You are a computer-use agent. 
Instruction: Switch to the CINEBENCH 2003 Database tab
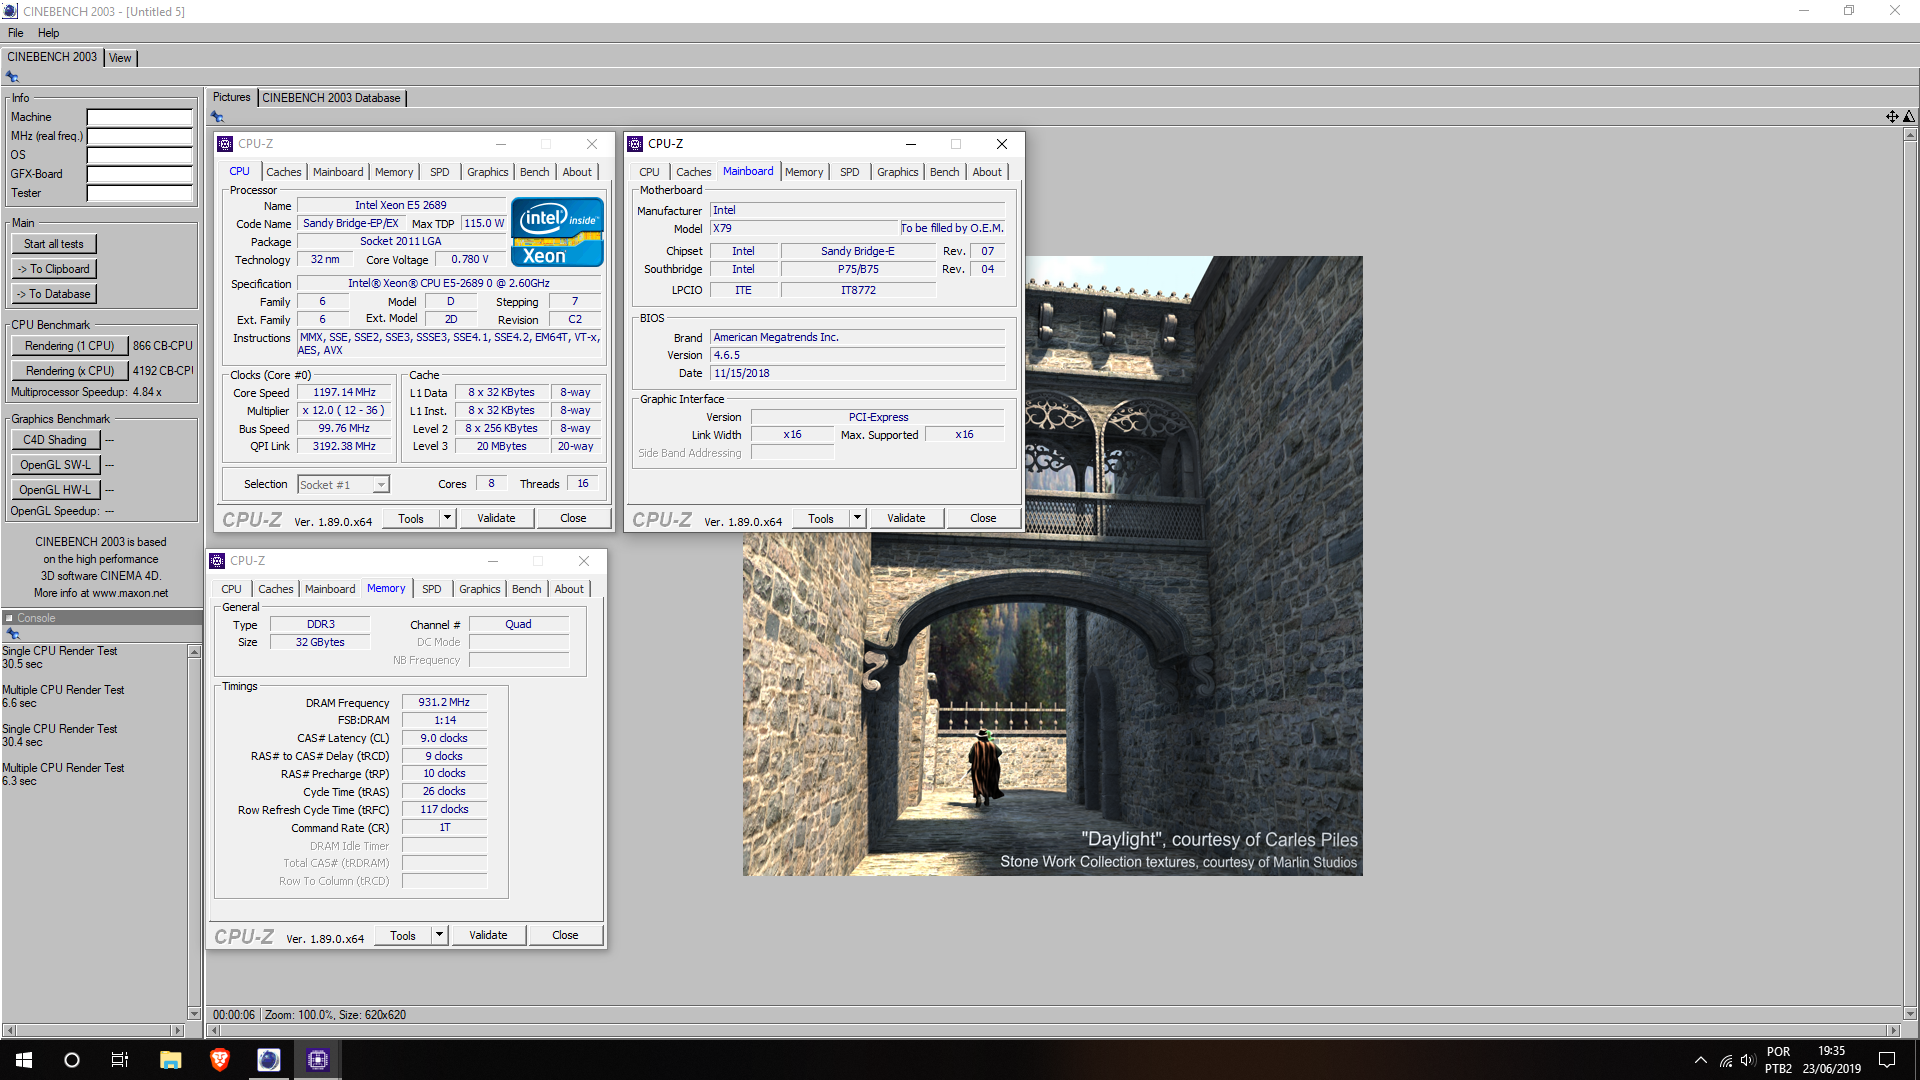click(x=331, y=98)
